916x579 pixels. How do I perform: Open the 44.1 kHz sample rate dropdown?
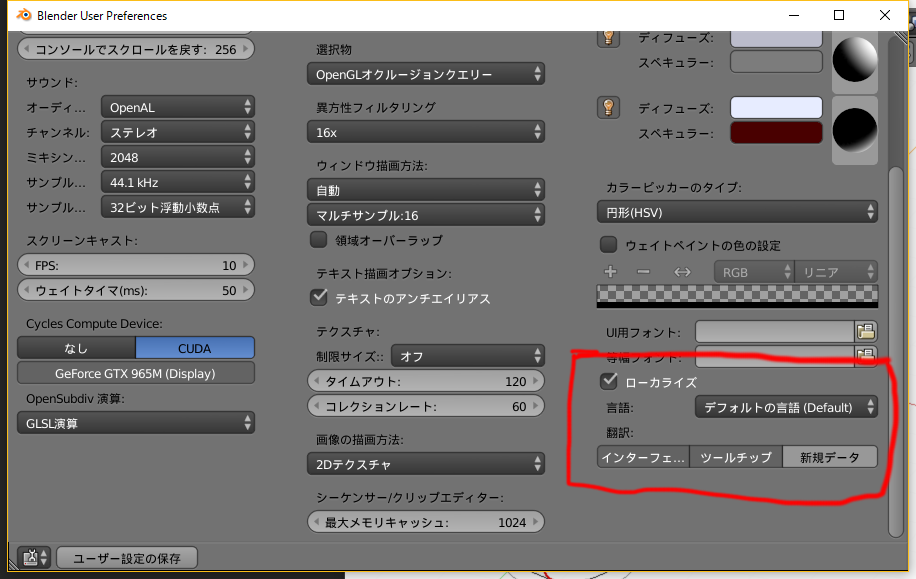point(178,182)
